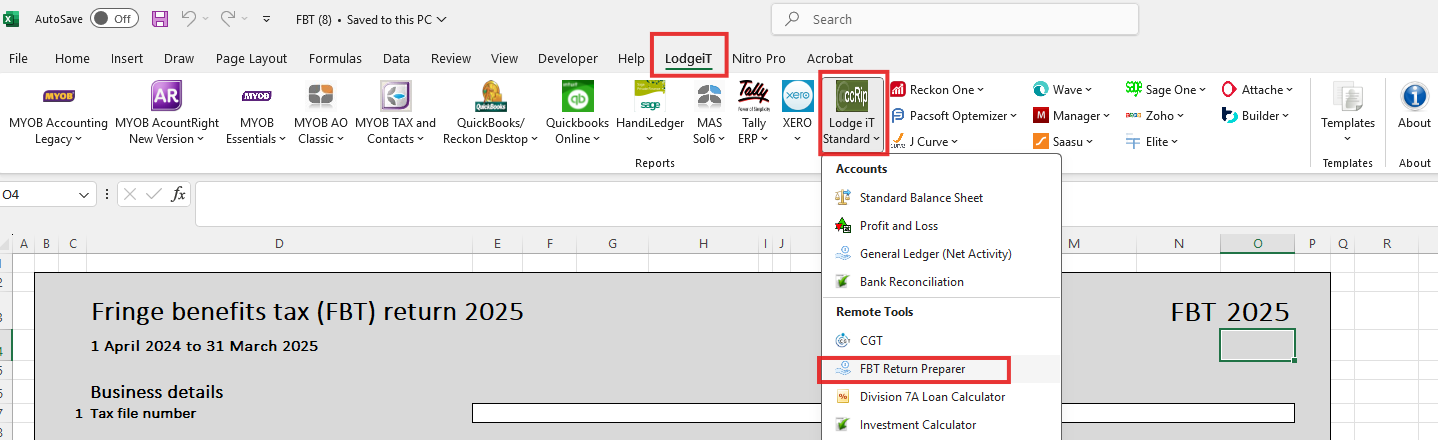Switch to the Insert ribbon tab
1438x440 pixels.
click(x=127, y=59)
